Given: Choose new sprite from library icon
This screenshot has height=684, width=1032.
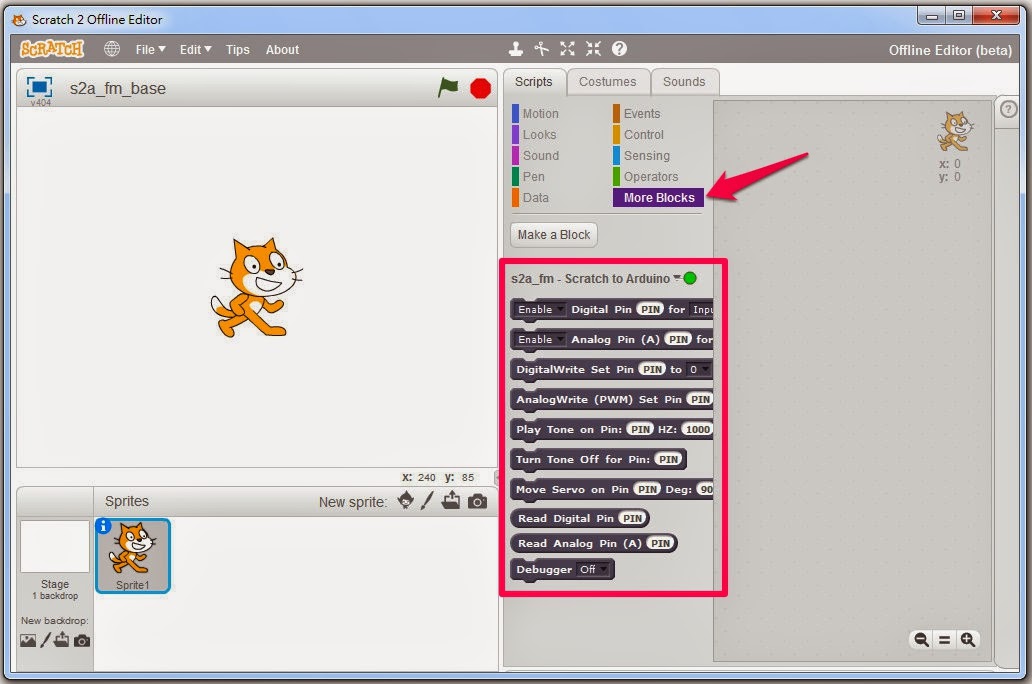Looking at the screenshot, I should 405,501.
